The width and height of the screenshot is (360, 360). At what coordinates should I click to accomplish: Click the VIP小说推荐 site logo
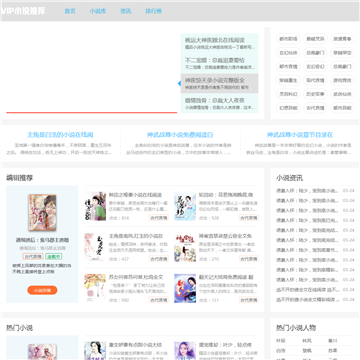click(x=23, y=11)
